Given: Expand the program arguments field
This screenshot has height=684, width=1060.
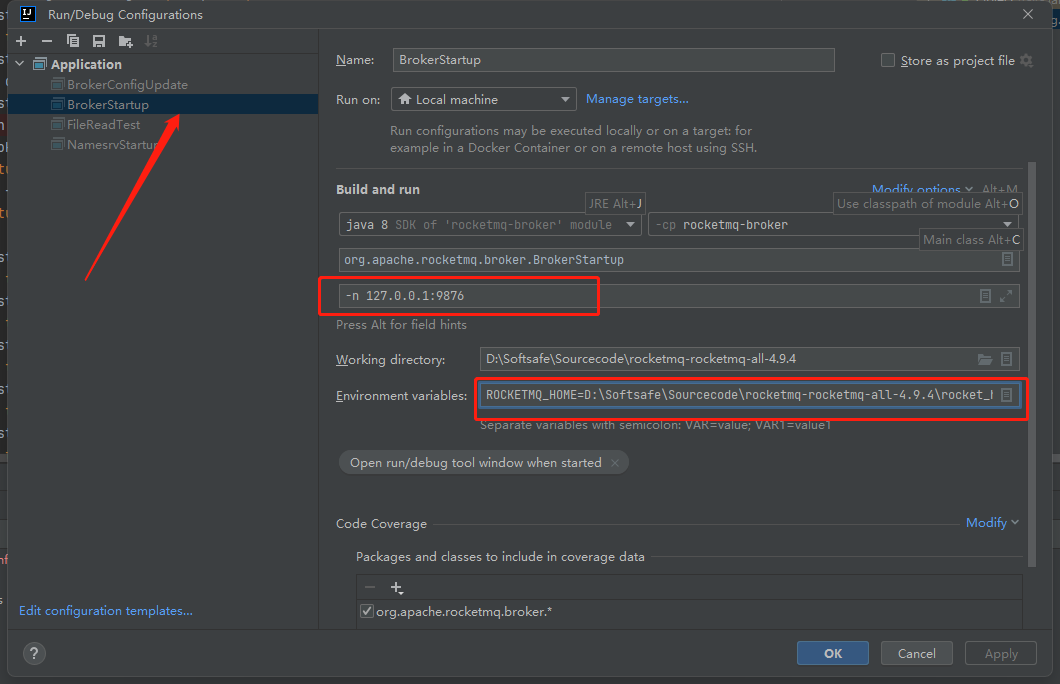Looking at the screenshot, I should click(x=1006, y=296).
